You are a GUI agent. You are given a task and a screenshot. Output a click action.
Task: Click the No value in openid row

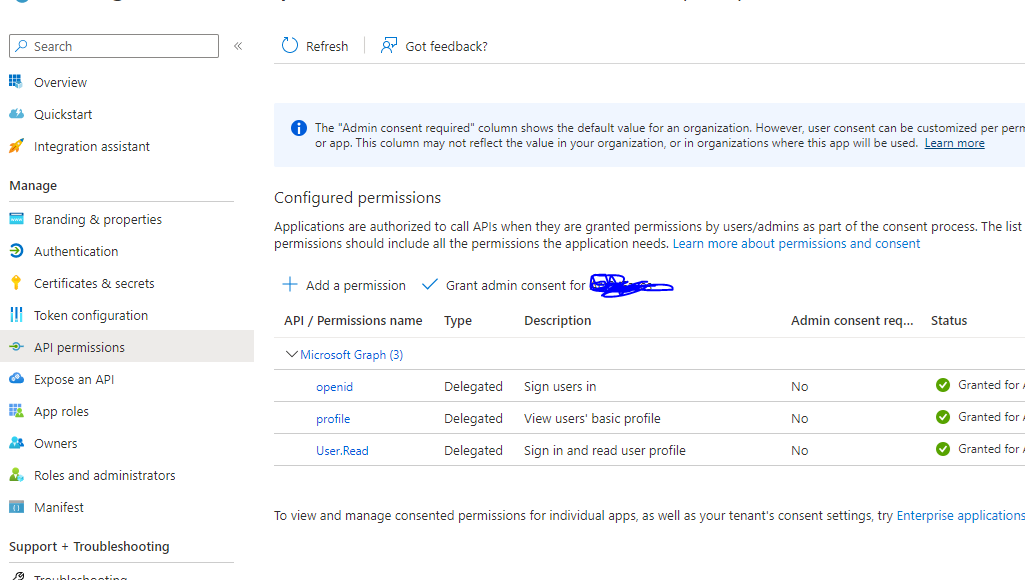click(799, 386)
